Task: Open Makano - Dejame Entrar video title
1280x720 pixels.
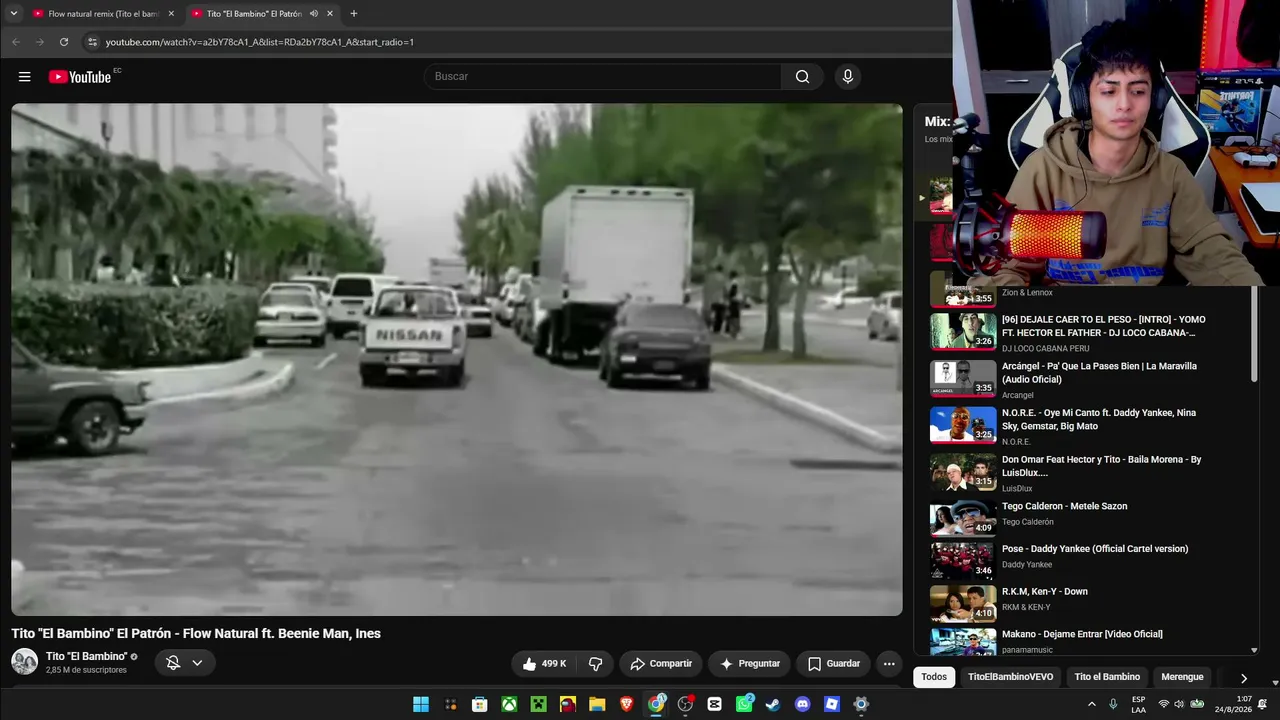Action: [x=1082, y=634]
